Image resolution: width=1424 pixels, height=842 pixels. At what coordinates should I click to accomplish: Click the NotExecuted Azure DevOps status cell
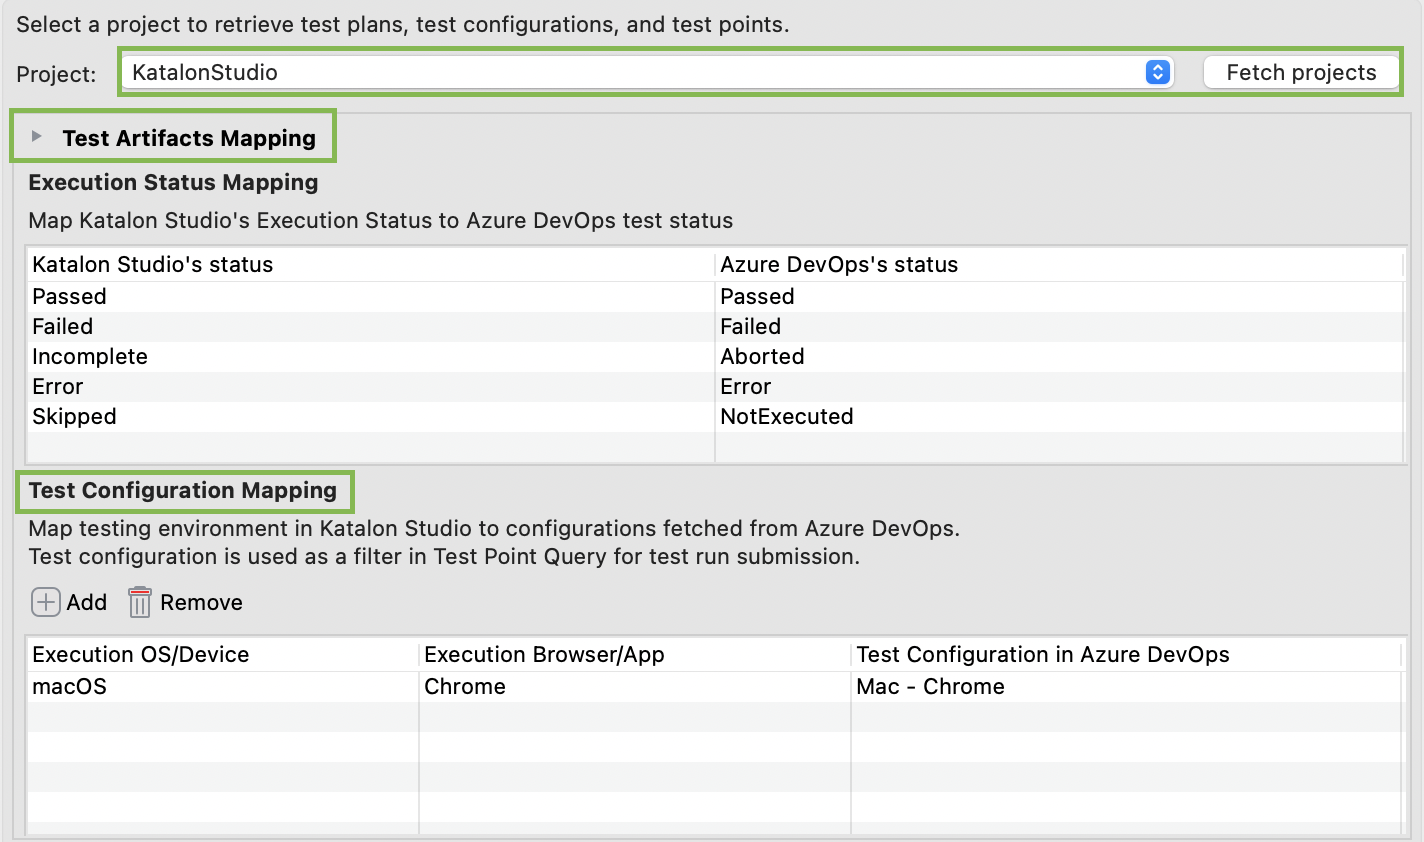[1059, 417]
